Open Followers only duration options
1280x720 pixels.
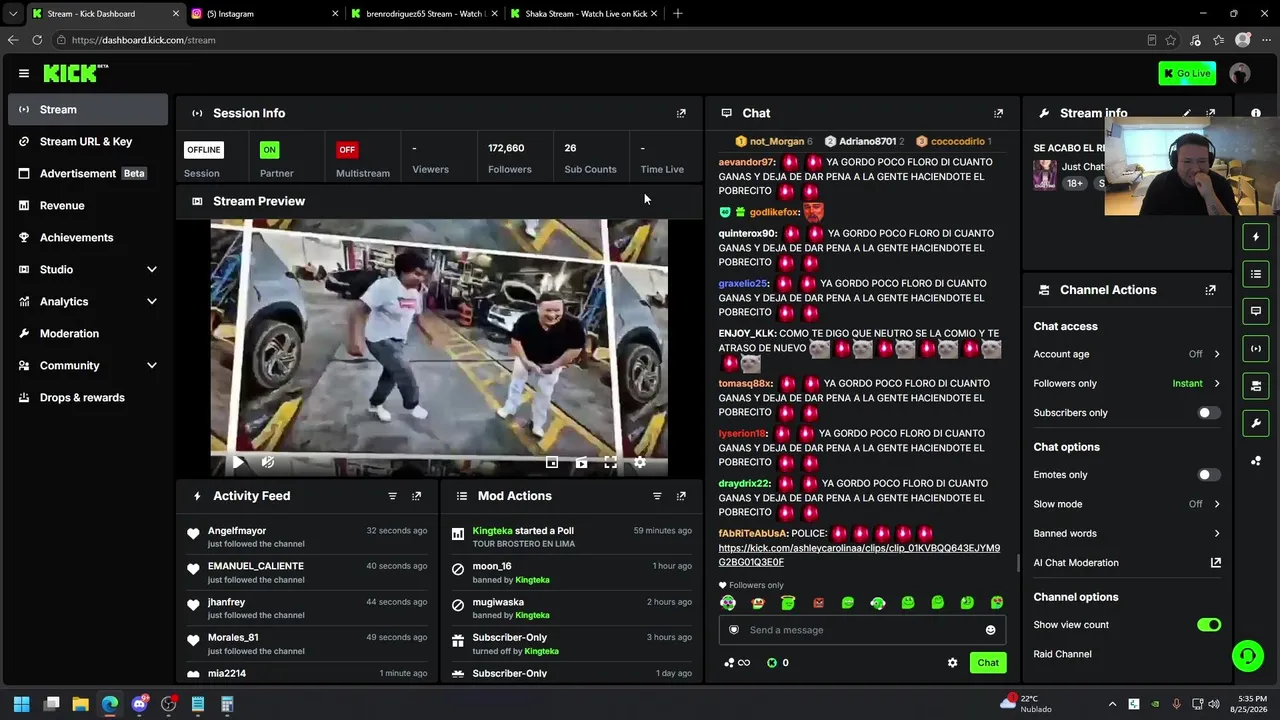(x=1127, y=384)
